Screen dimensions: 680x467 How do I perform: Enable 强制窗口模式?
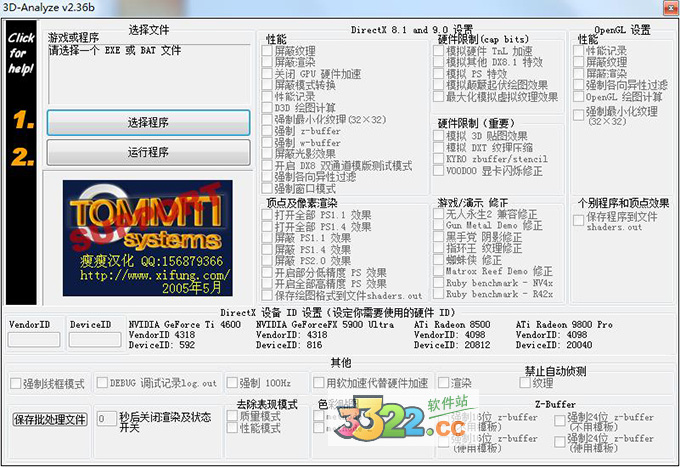tap(267, 189)
